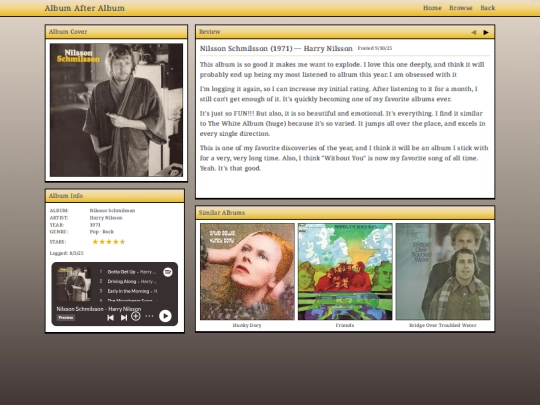Image resolution: width=540 pixels, height=405 pixels.
Task: Skip to previous track in player
Action: [110, 317]
